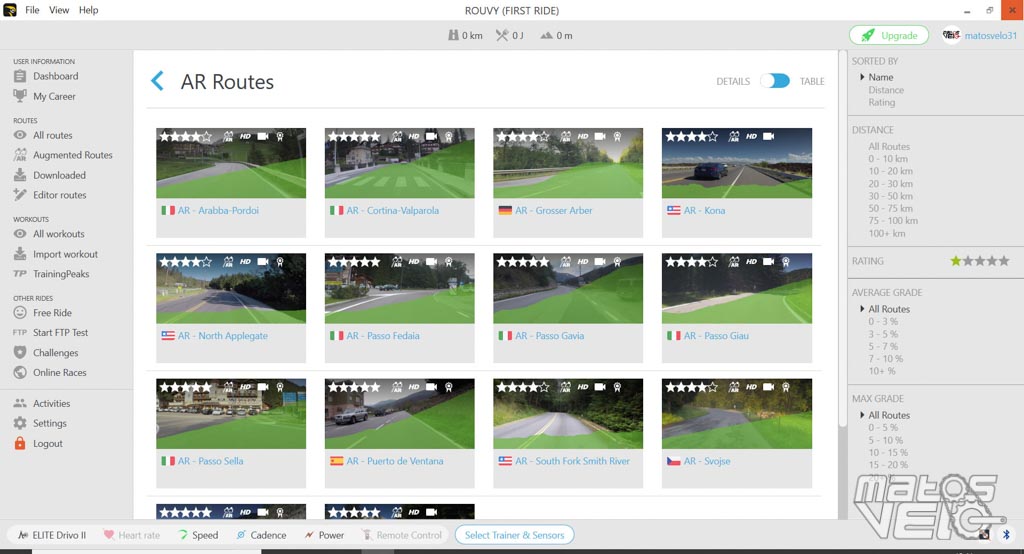Filter distance to 30 - 50 km
1024x554 pixels.
tap(890, 196)
